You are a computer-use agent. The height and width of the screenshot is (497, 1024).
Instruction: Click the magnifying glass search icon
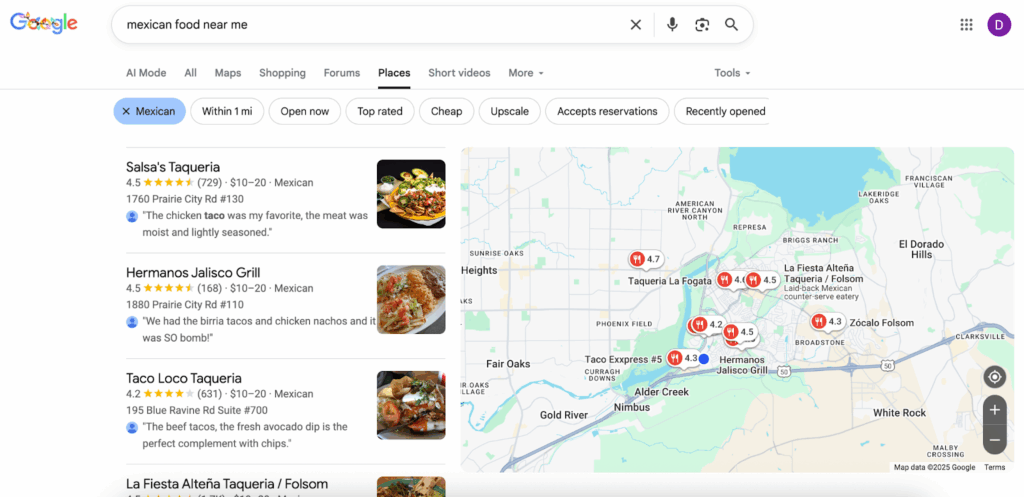(732, 25)
